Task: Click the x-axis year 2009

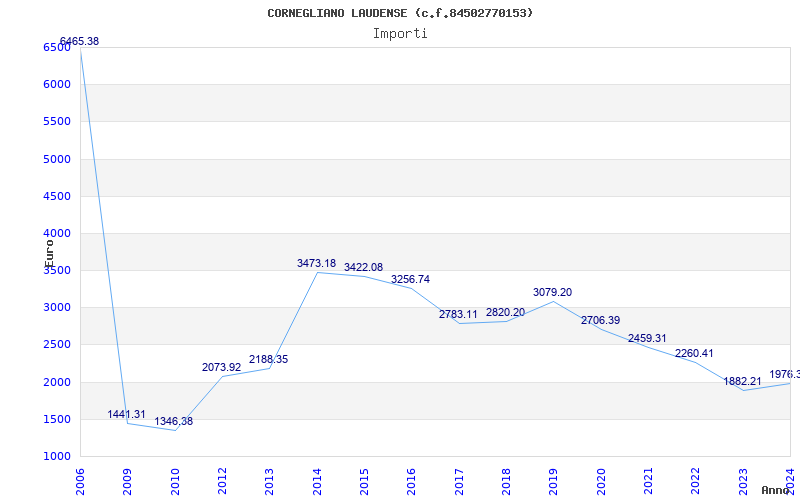Action: [x=128, y=482]
